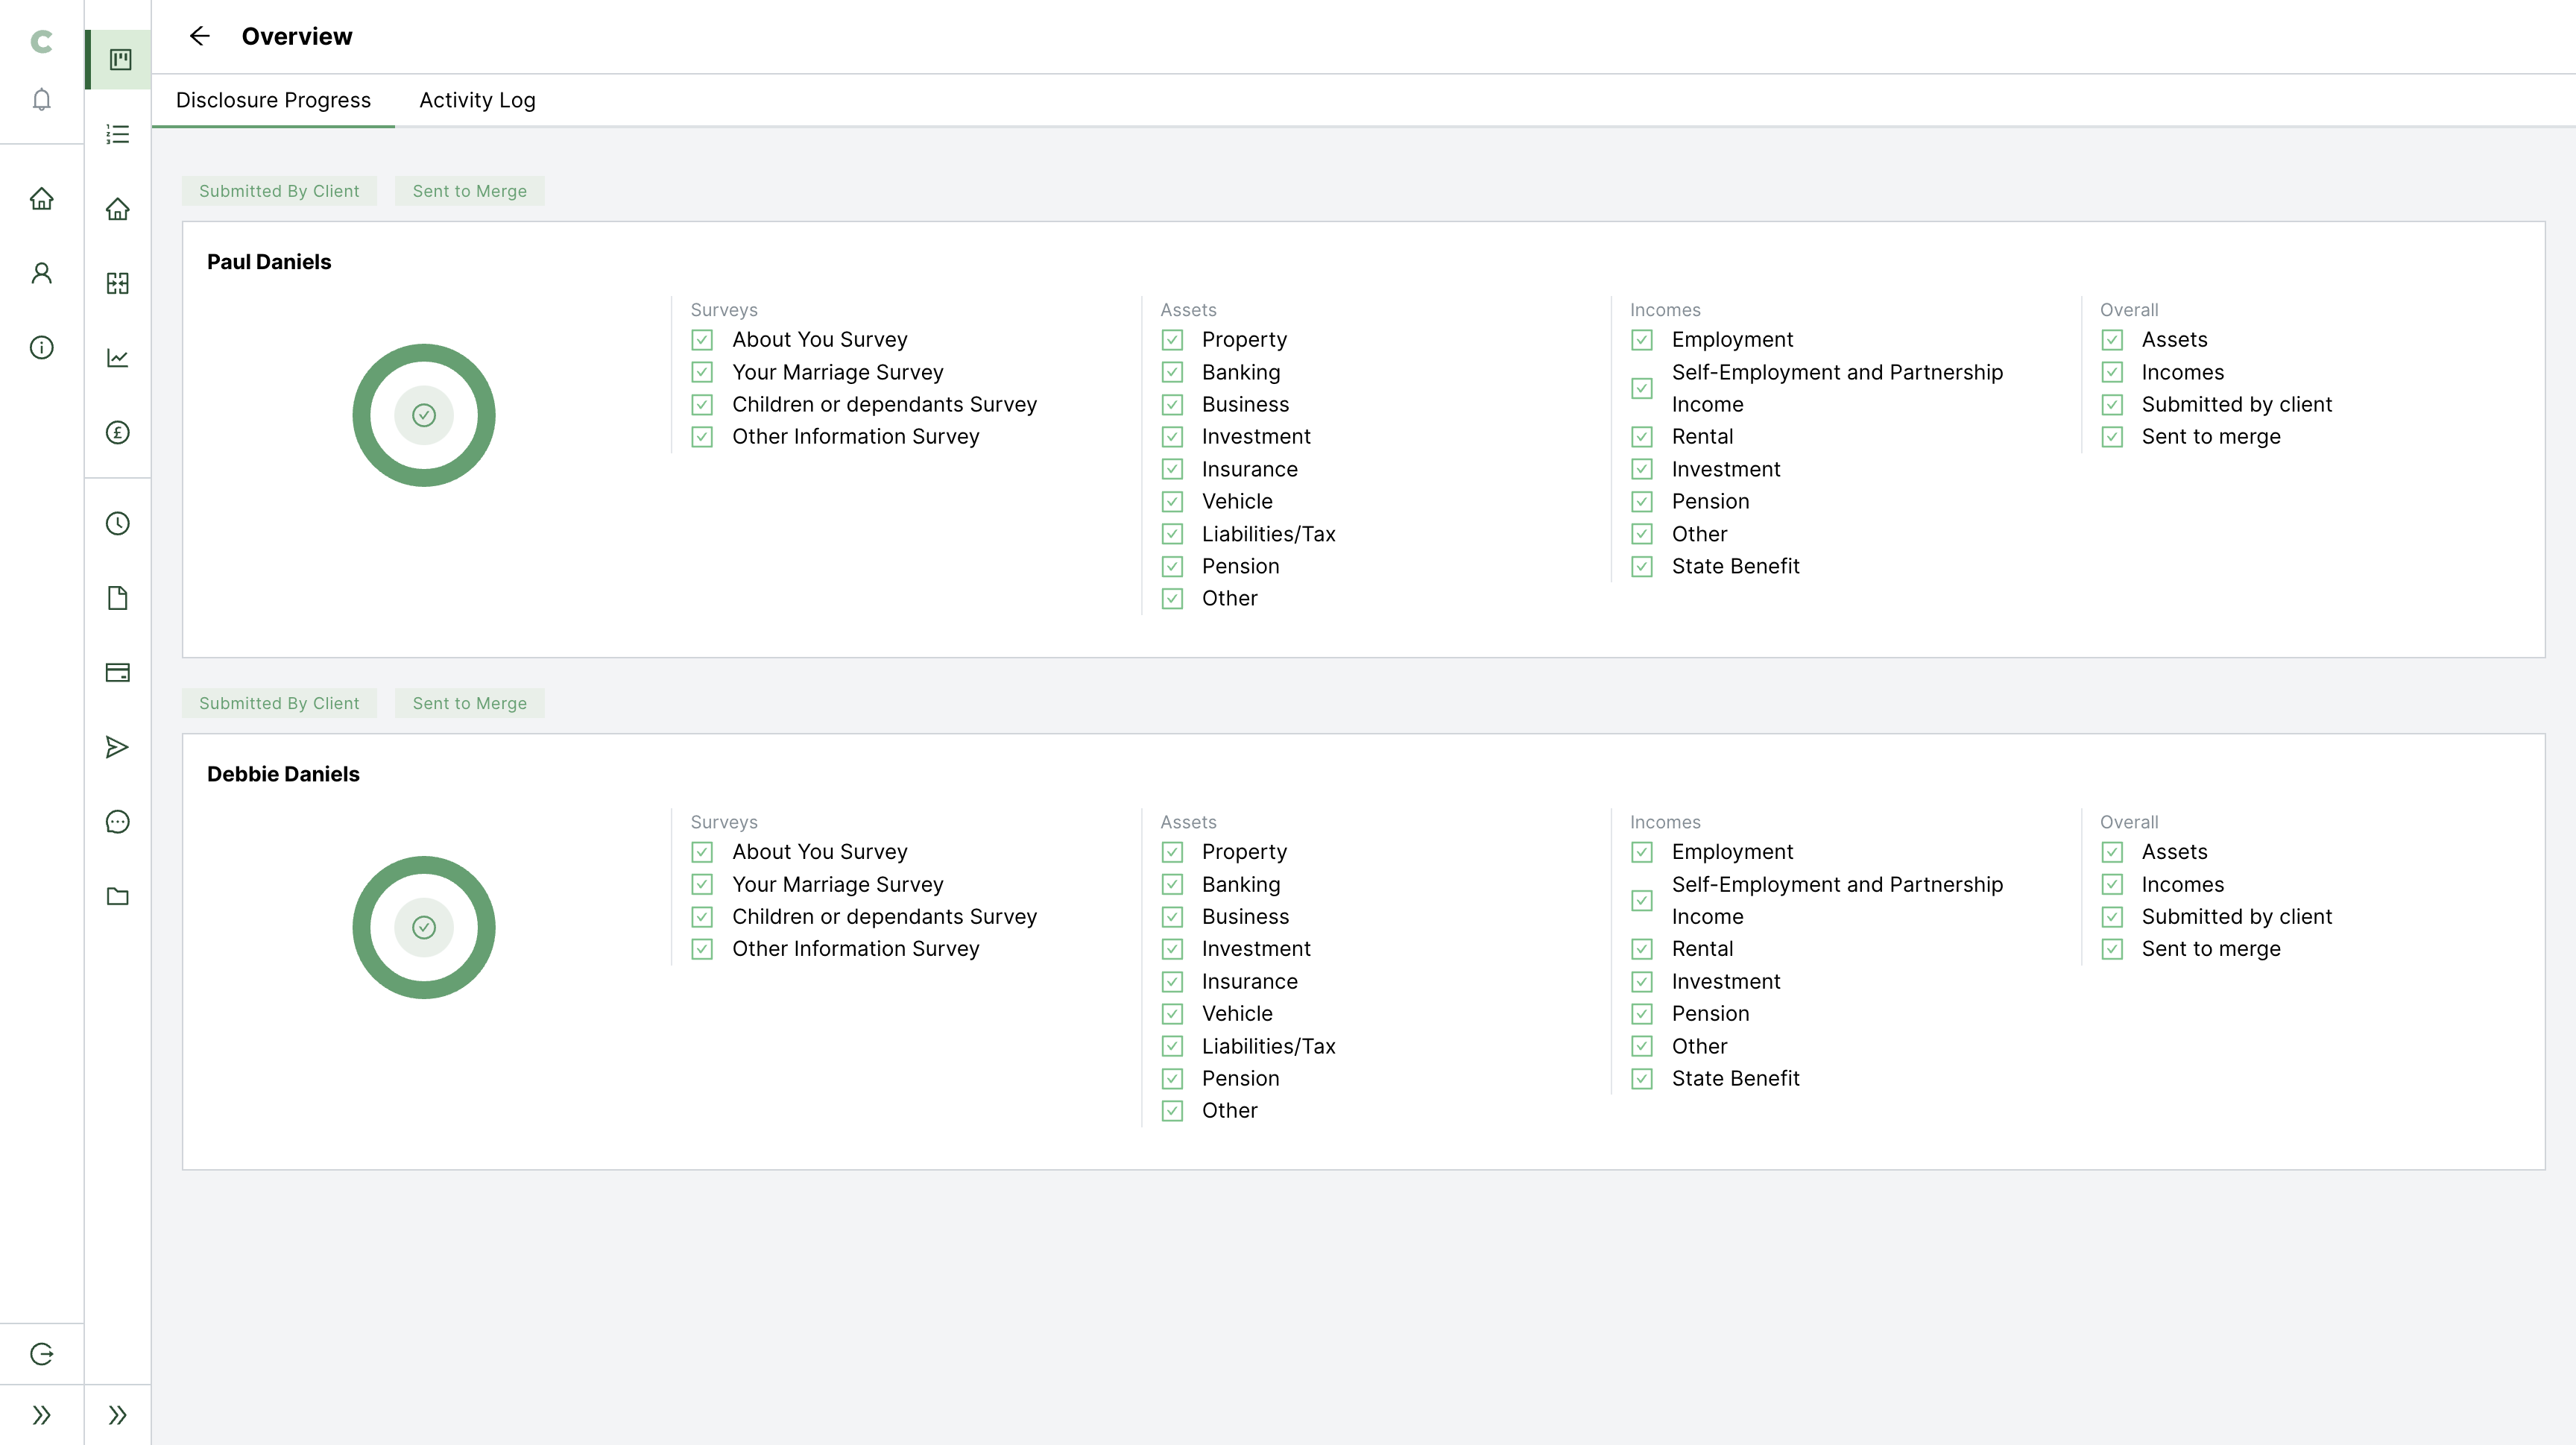Open the line chart icon in the sidebar
The width and height of the screenshot is (2576, 1445).
117,357
